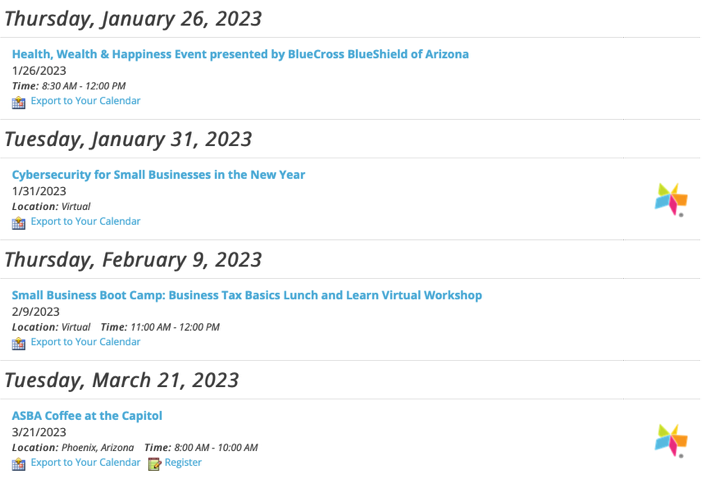Export the 2/9/2023 event to your calendar
Screen dimensions: 706x479
pyautogui.click(x=86, y=342)
